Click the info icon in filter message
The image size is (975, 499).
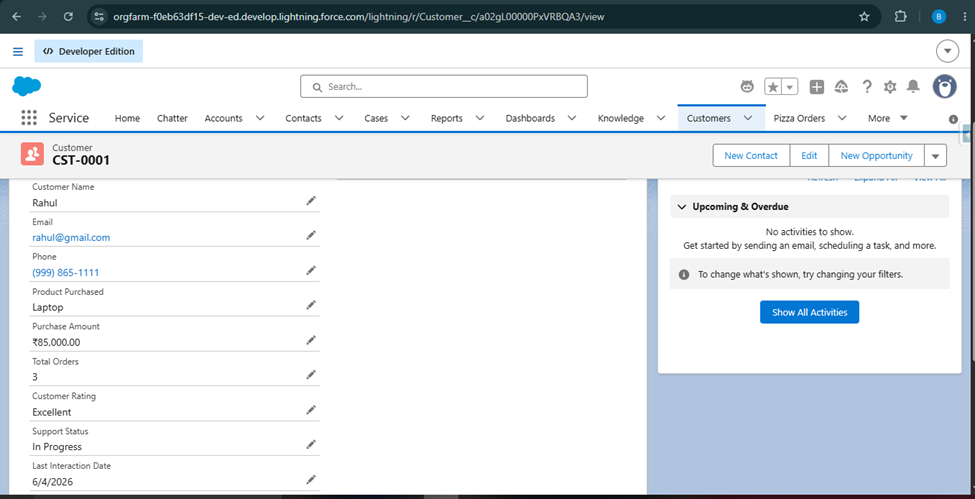pos(684,274)
